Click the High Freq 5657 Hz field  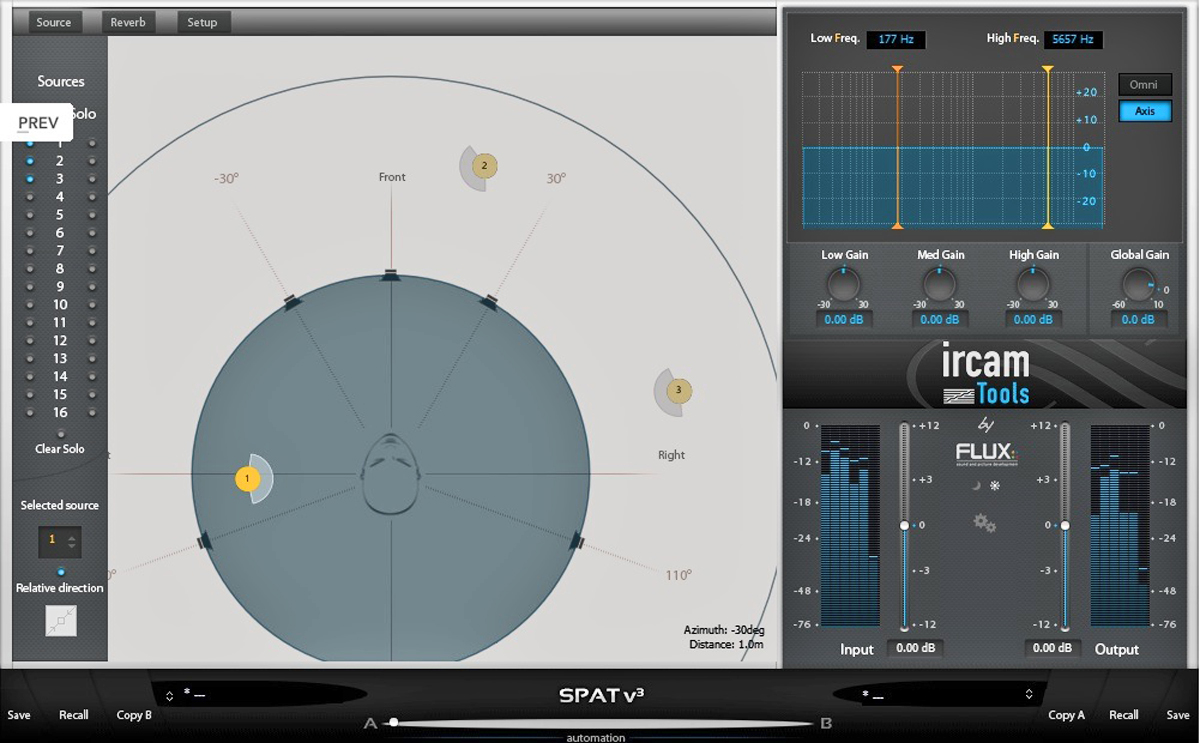(1073, 40)
